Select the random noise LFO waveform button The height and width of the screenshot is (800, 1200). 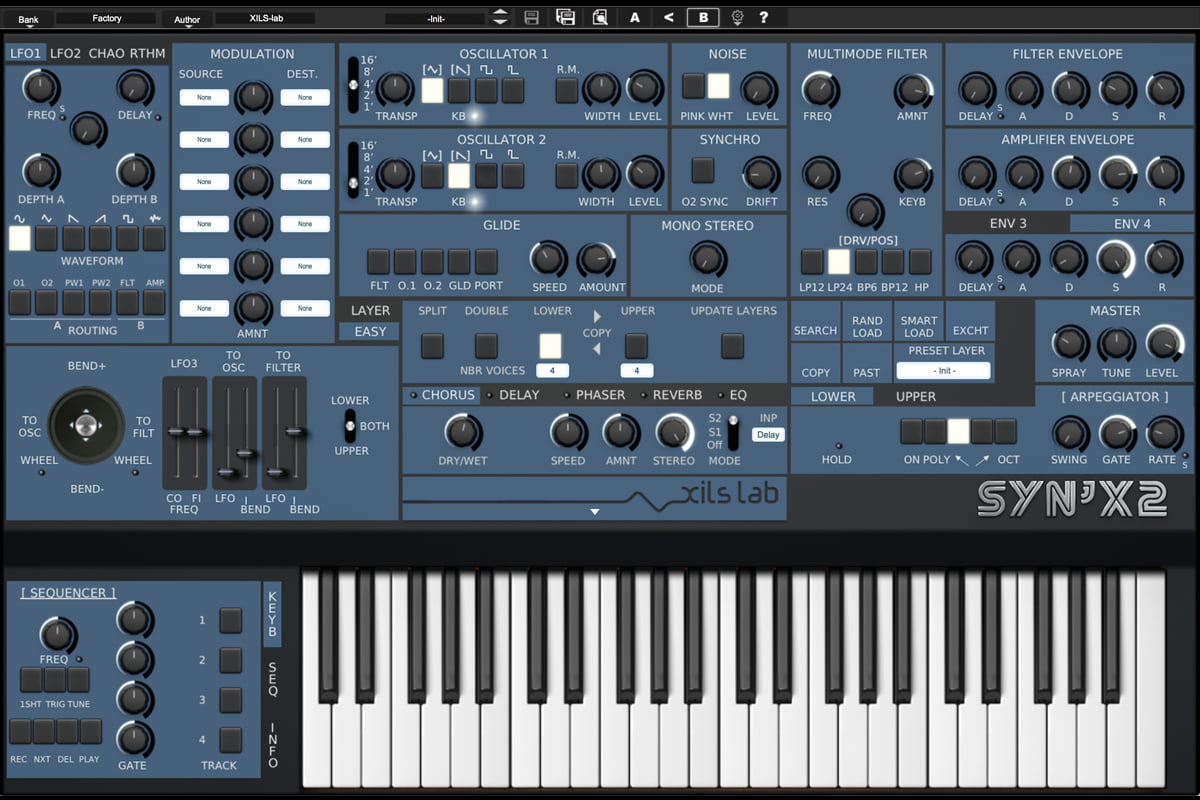[155, 238]
